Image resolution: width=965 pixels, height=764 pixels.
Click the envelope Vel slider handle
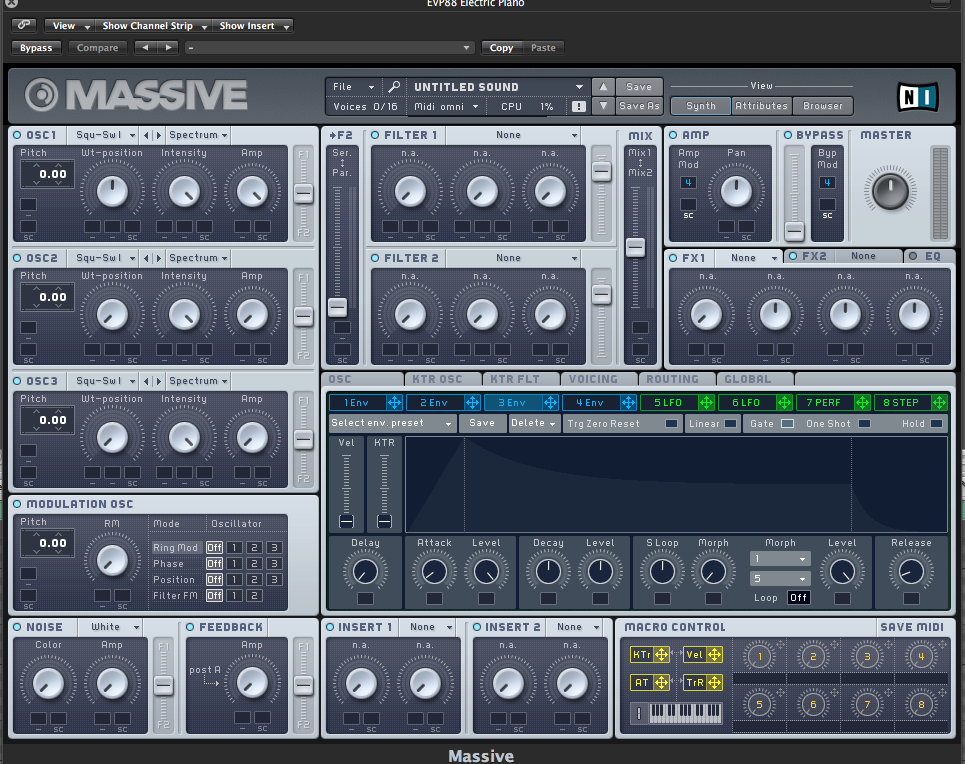[x=346, y=521]
